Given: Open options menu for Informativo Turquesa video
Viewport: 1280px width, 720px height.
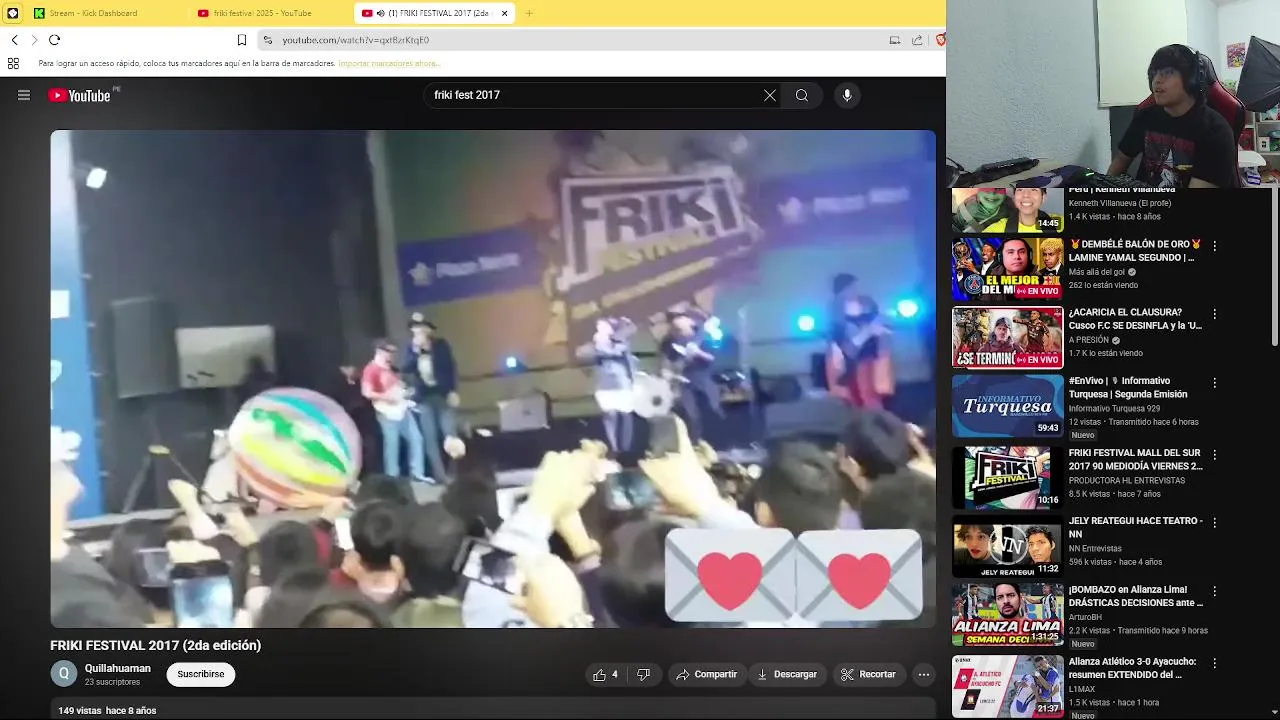Looking at the screenshot, I should [1215, 383].
